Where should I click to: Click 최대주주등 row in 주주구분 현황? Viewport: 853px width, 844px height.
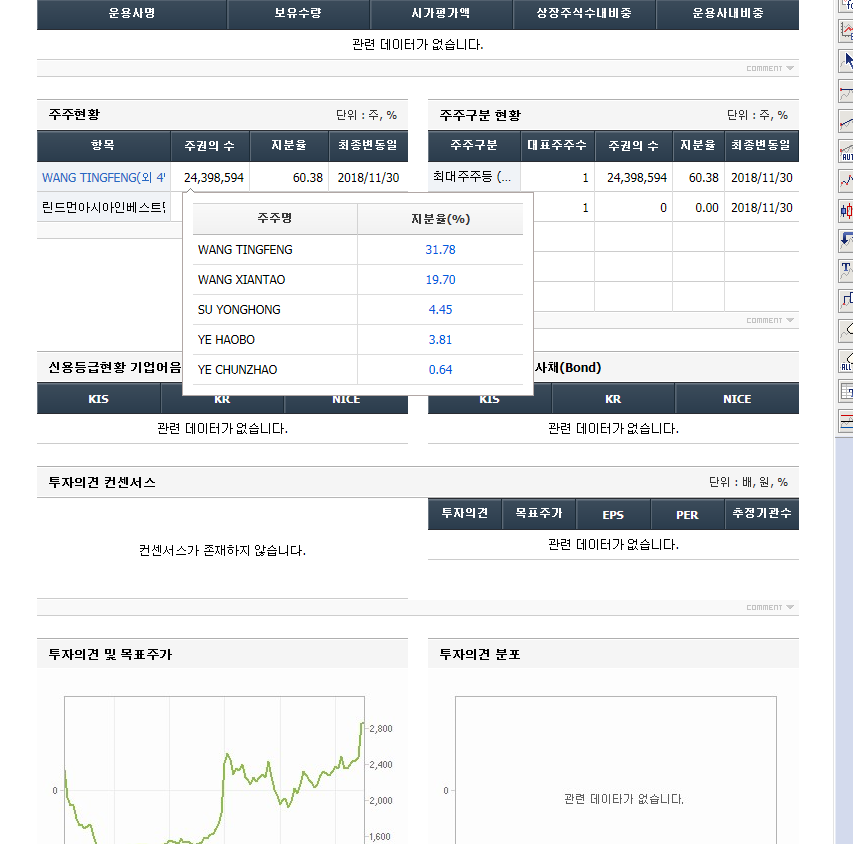click(472, 177)
